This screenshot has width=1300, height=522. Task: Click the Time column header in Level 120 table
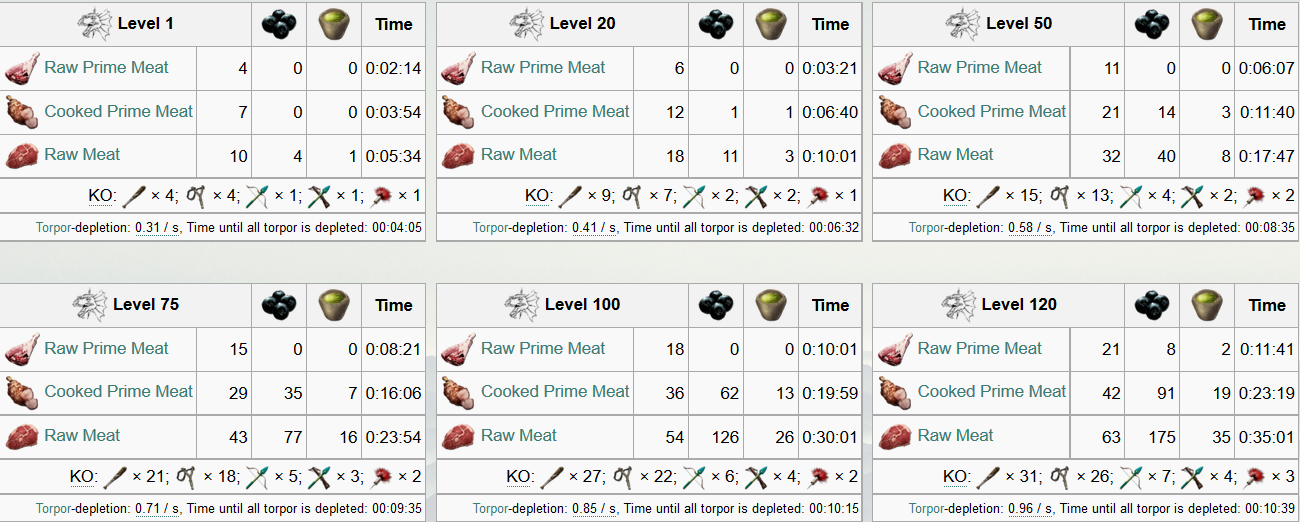coord(1266,305)
